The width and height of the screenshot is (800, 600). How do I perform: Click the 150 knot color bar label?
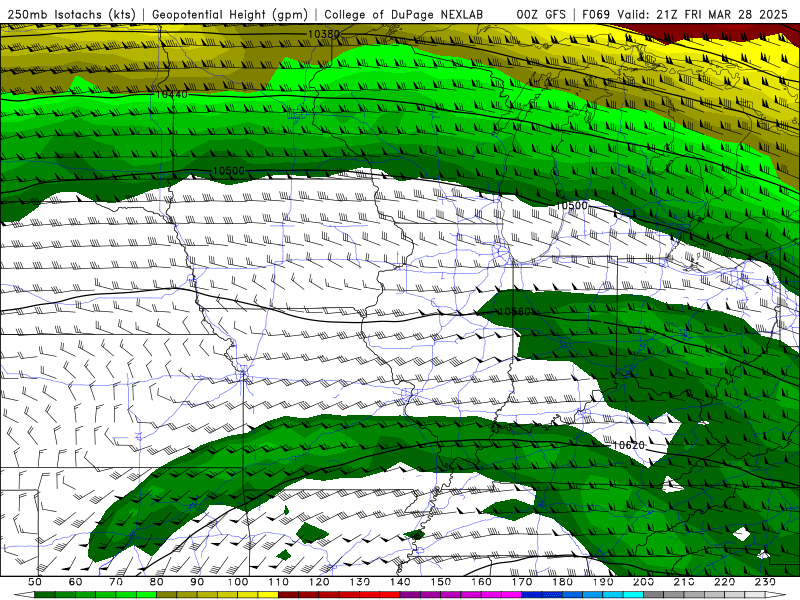[440, 582]
